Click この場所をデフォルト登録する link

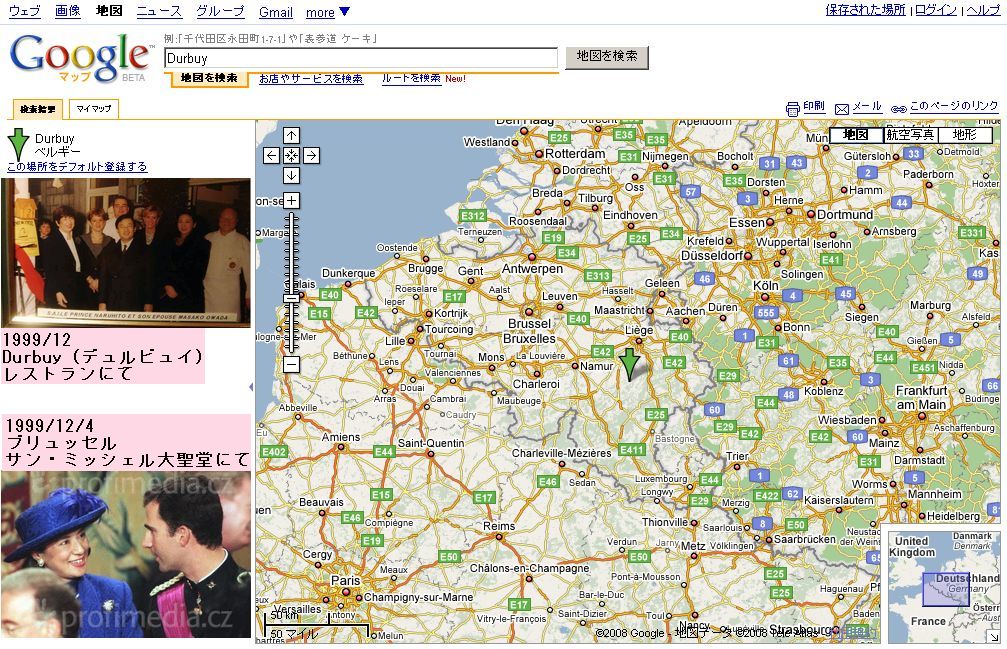click(x=77, y=167)
